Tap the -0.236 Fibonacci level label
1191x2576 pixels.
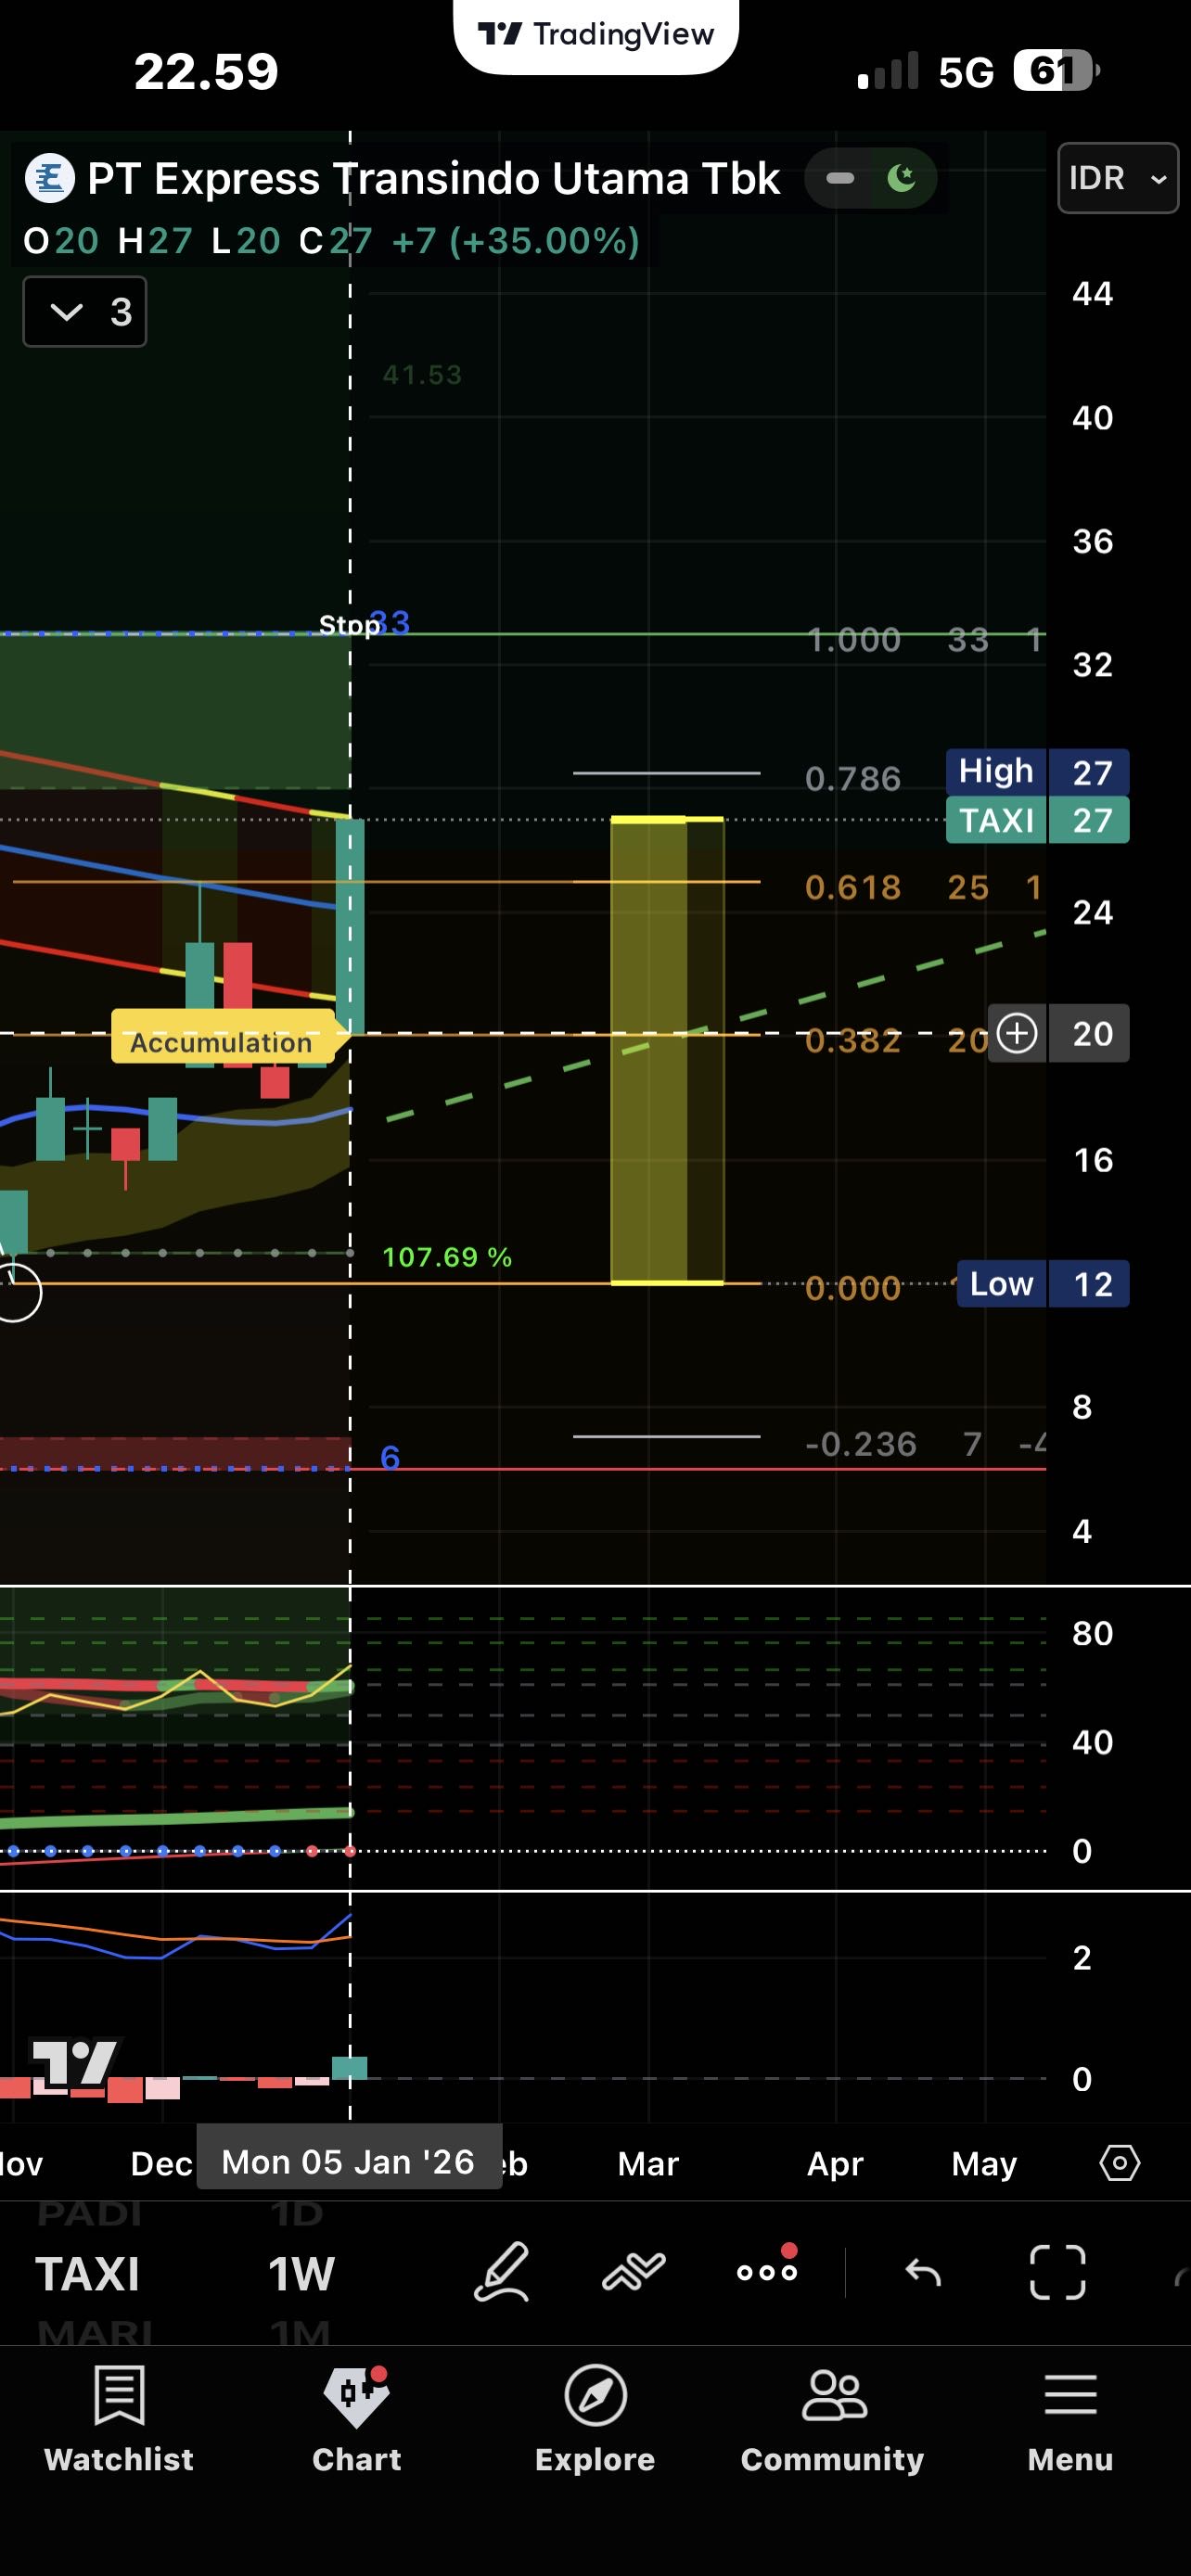861,1444
